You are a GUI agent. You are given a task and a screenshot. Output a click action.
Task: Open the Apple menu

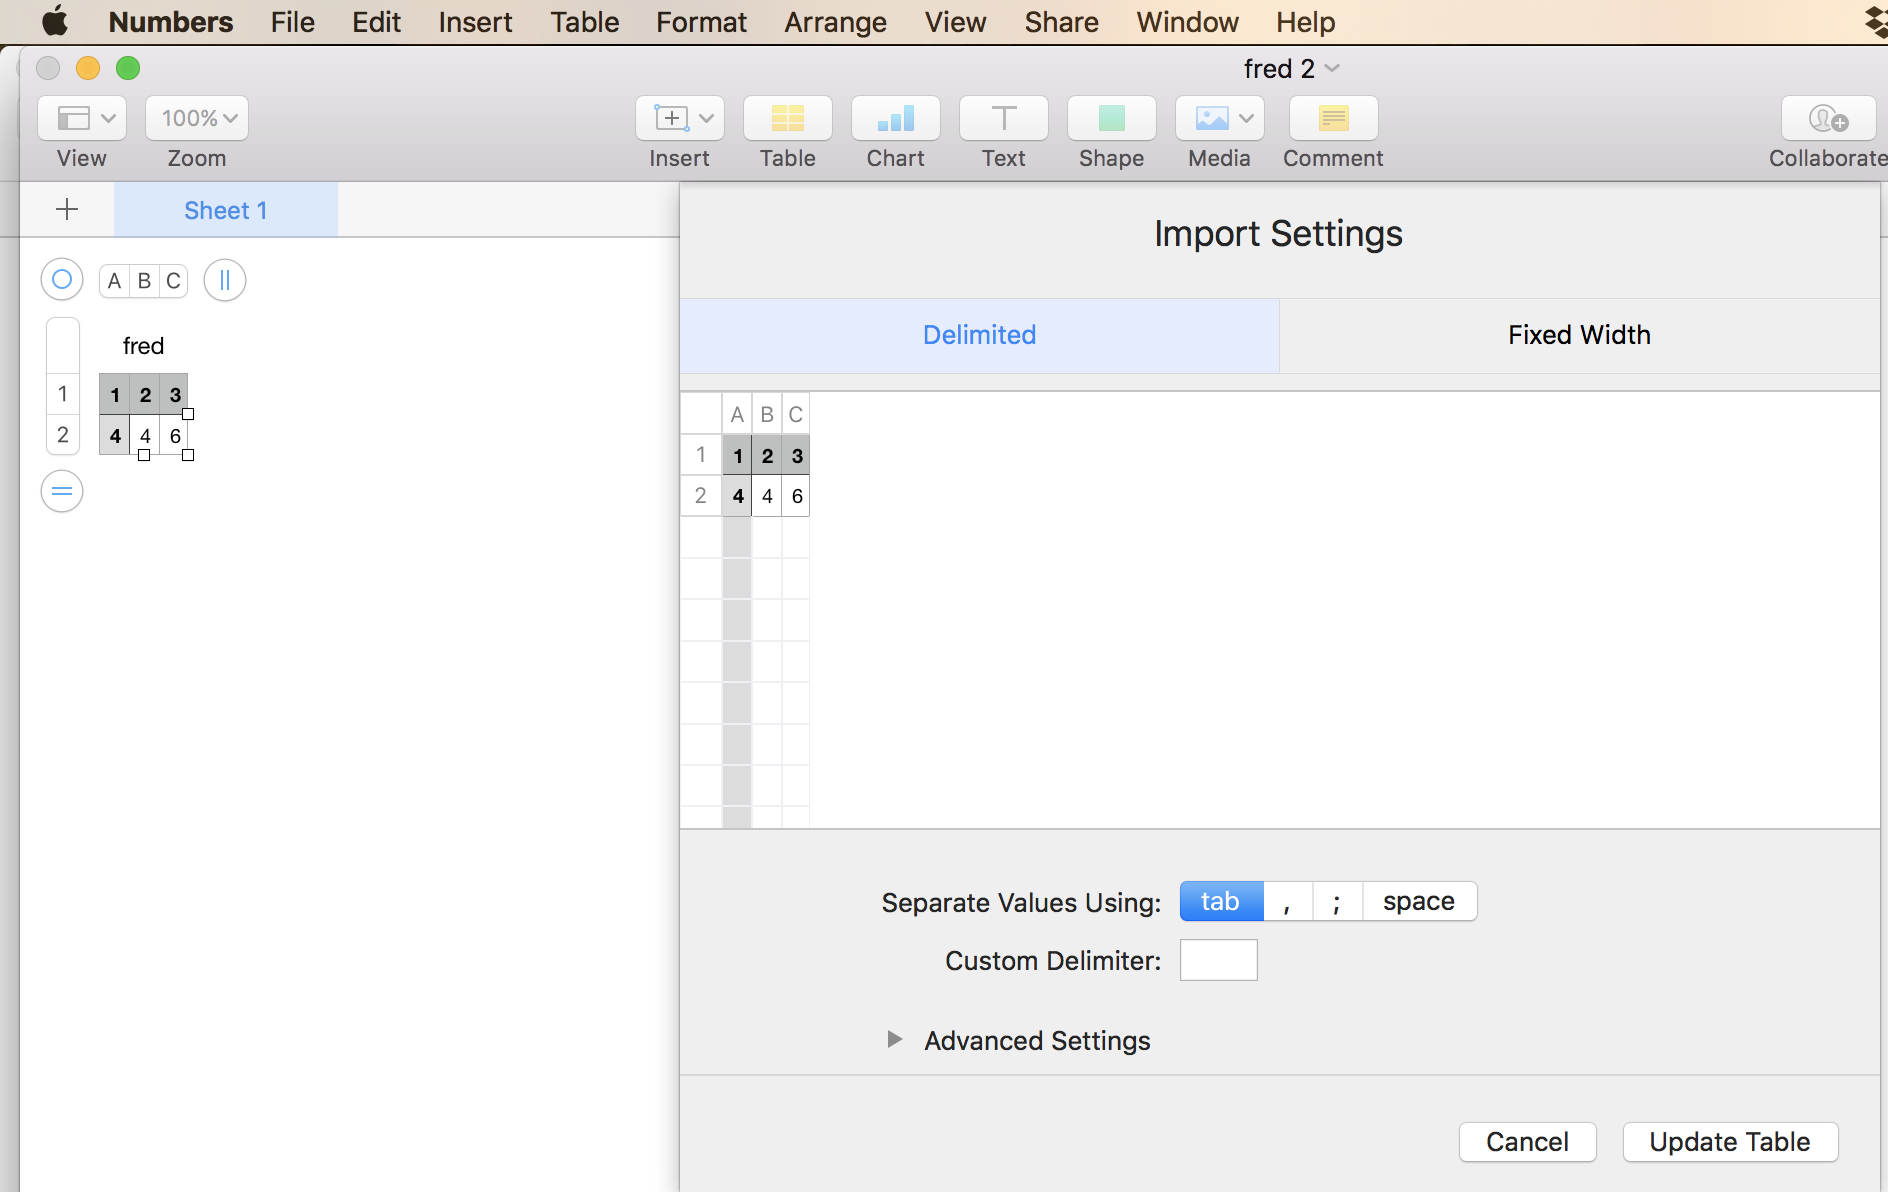tap(55, 21)
